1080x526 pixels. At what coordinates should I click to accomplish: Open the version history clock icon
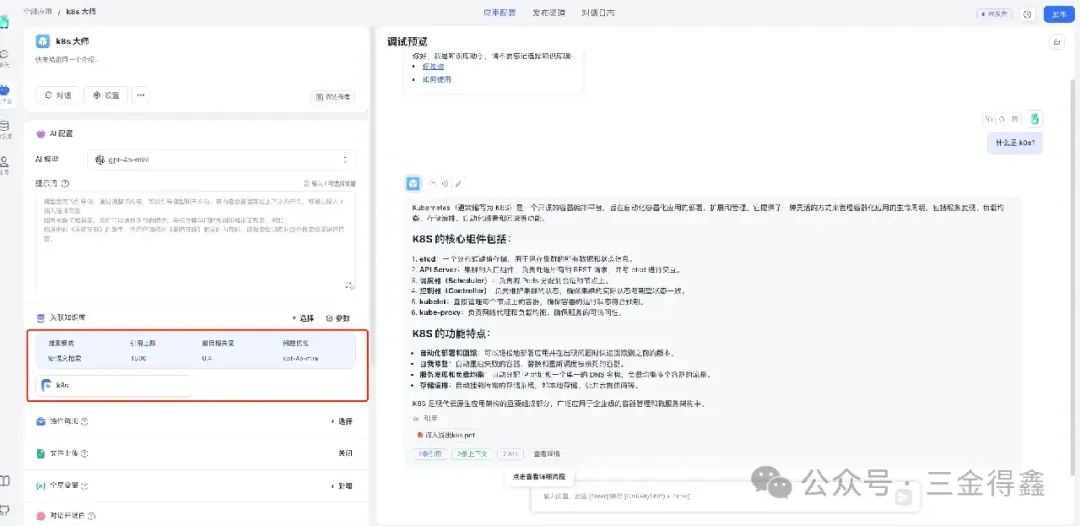1028,14
